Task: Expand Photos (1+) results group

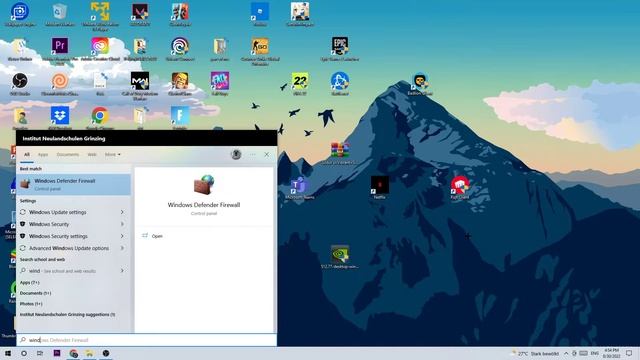Action: tap(31, 304)
